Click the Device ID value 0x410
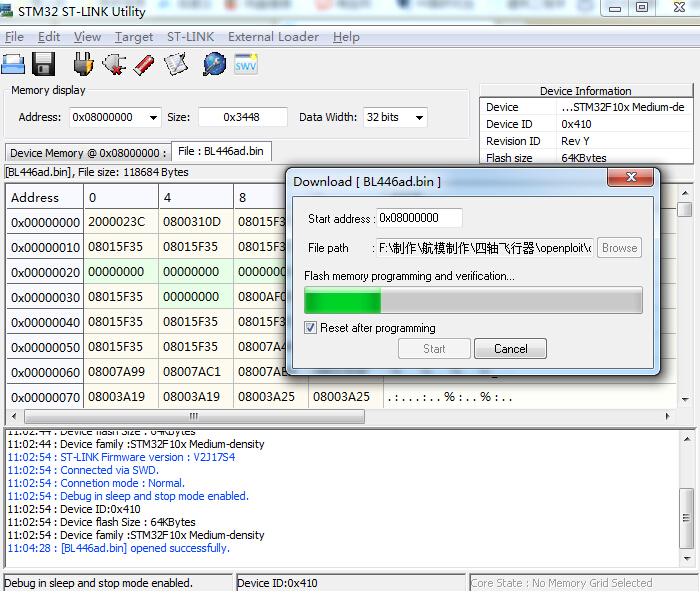This screenshot has height=591, width=700. [576, 124]
